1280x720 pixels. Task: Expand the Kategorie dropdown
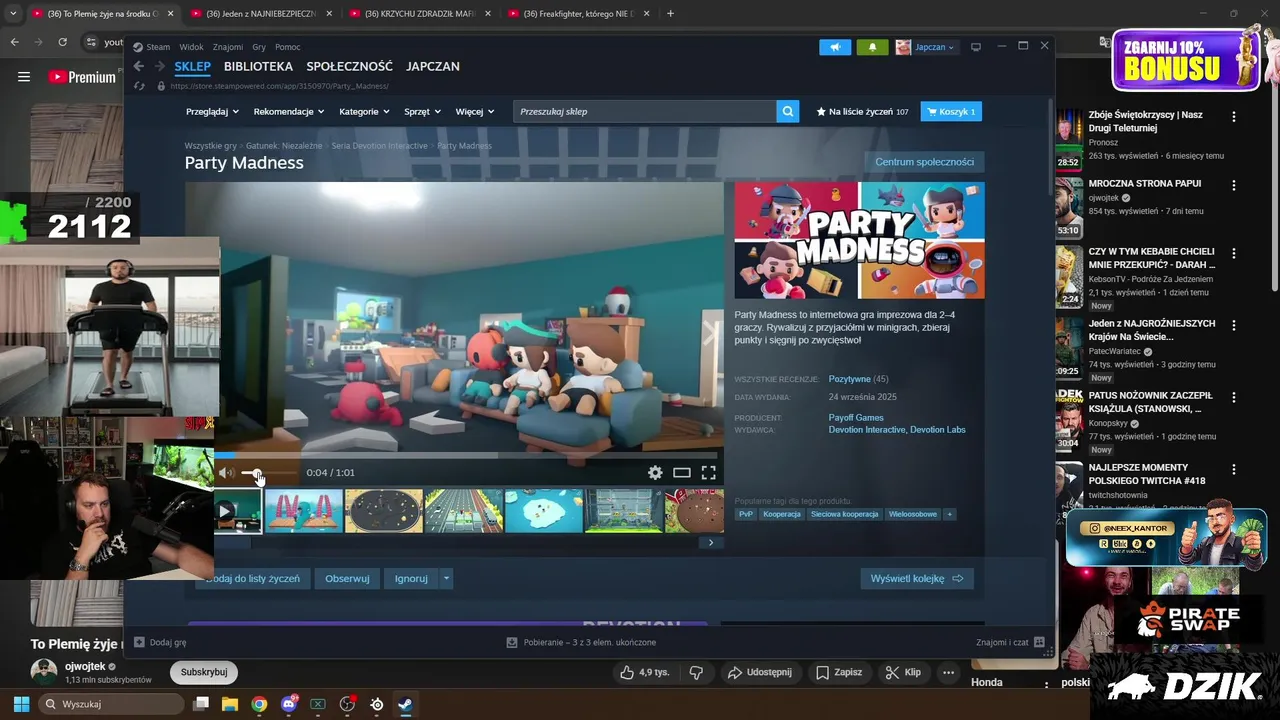365,112
